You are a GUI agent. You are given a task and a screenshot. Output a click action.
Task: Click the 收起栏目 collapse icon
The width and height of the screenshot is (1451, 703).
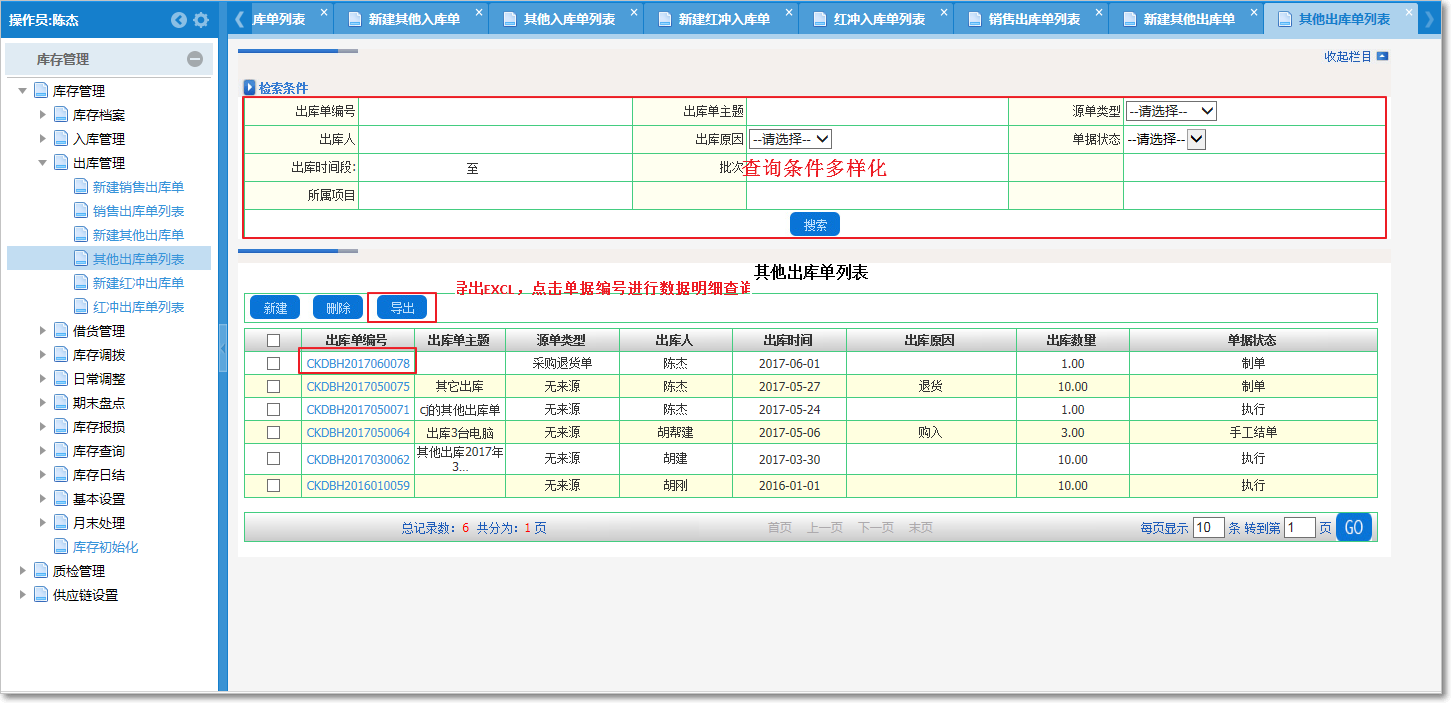pos(1382,57)
